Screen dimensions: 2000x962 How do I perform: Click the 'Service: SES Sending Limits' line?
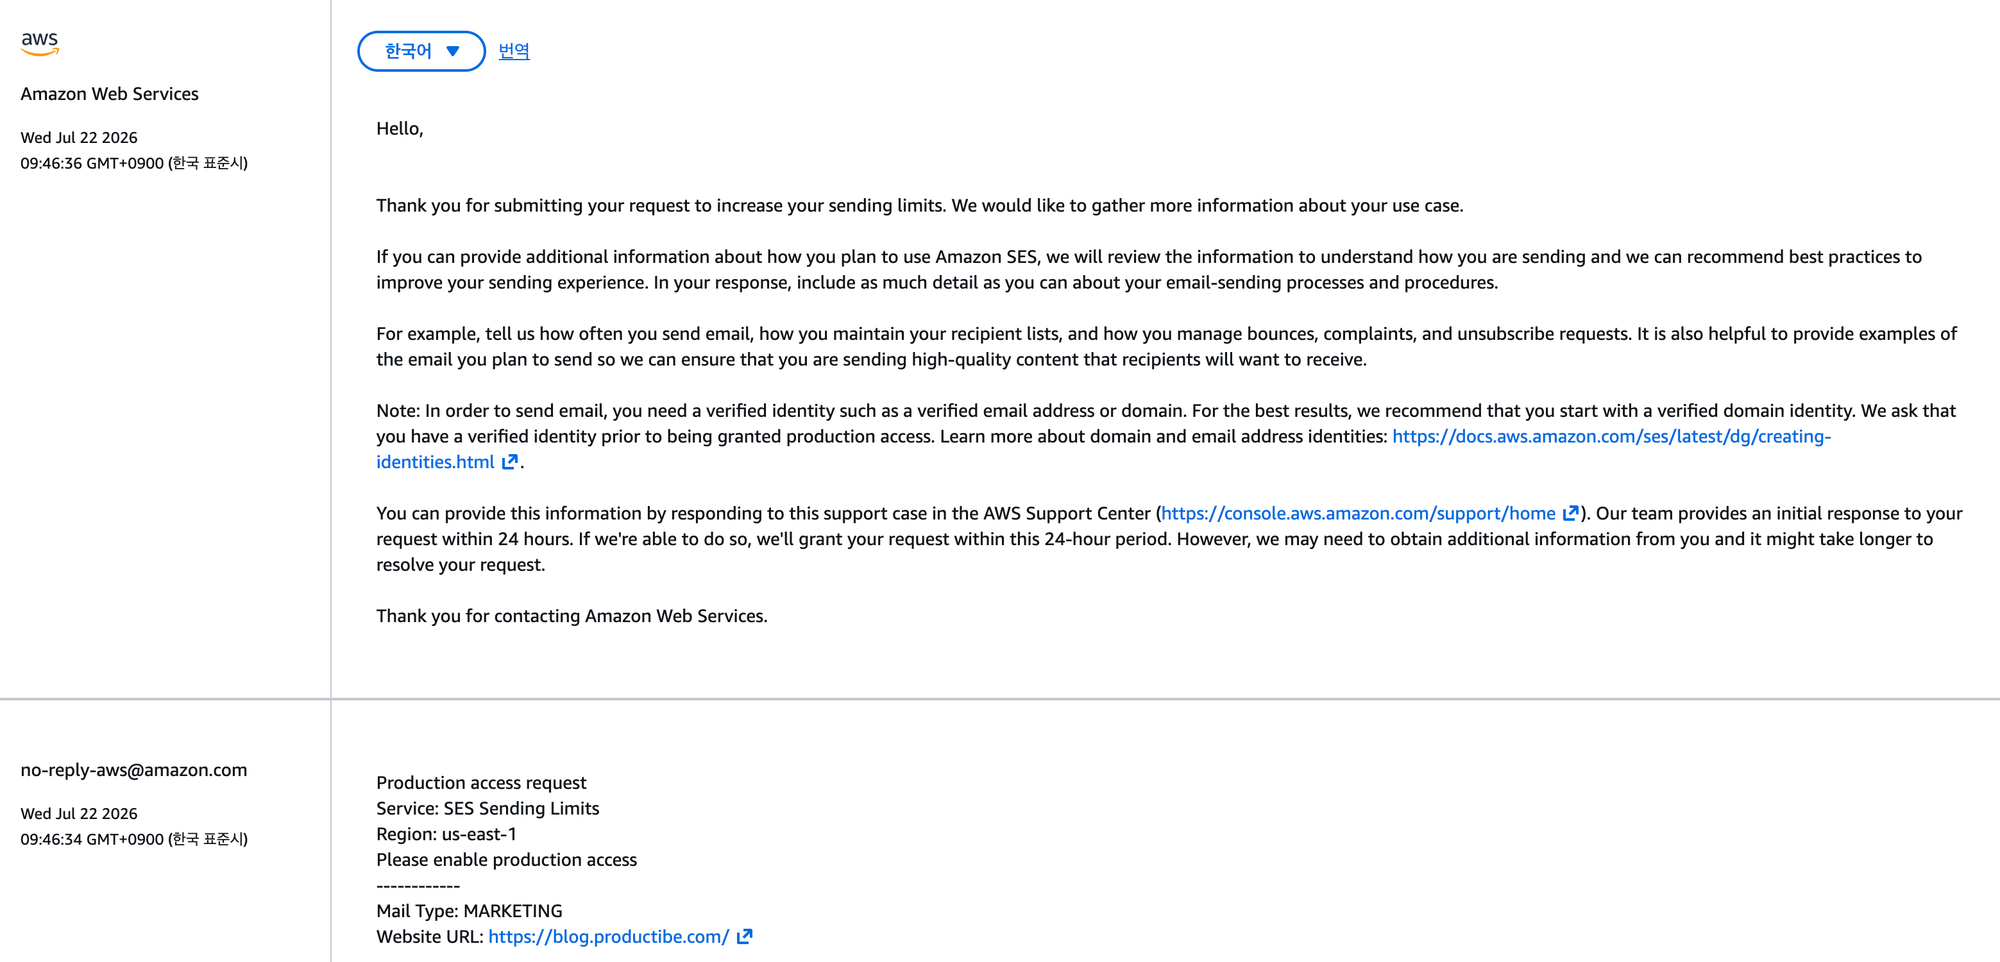(488, 808)
